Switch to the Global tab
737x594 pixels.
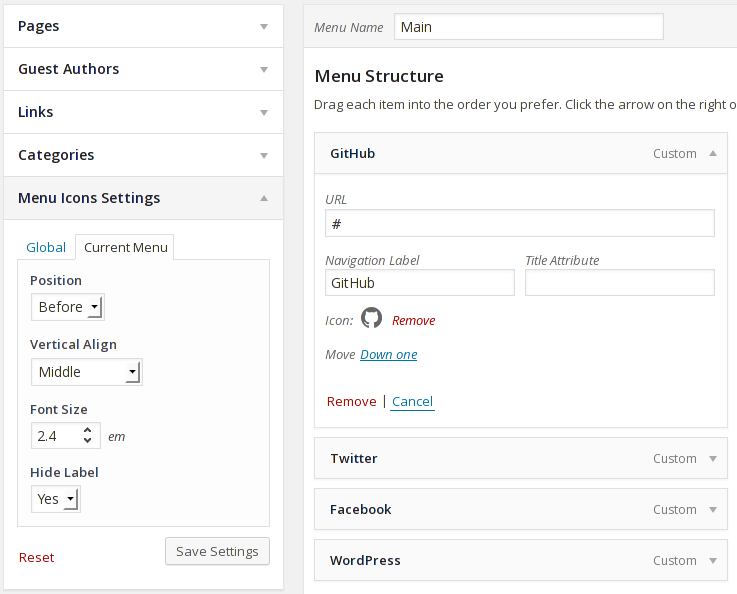pyautogui.click(x=46, y=247)
